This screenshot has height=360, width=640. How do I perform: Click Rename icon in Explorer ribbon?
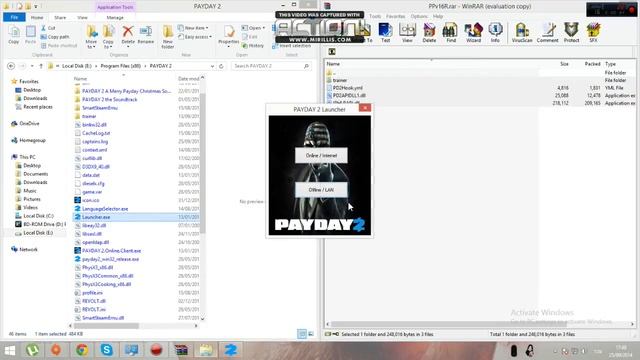tap(146, 35)
